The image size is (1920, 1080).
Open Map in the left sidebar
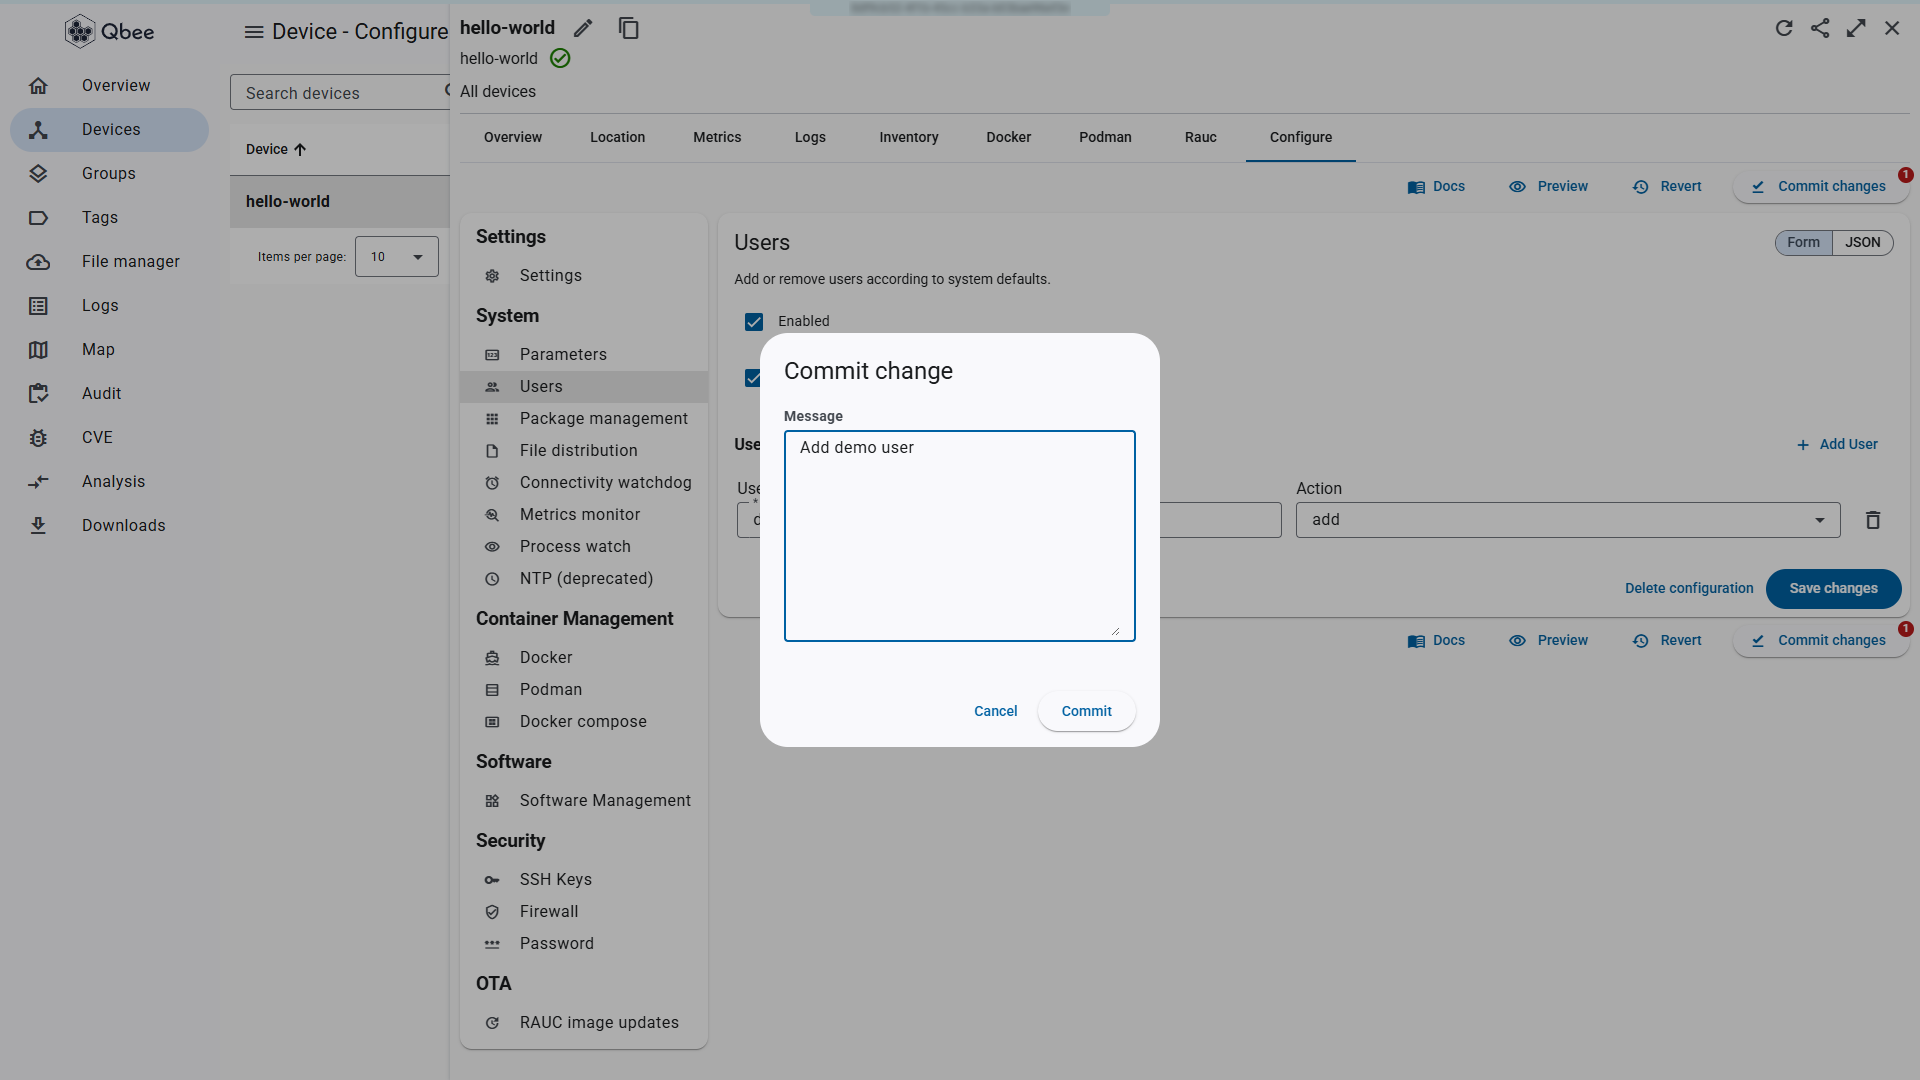[110, 350]
